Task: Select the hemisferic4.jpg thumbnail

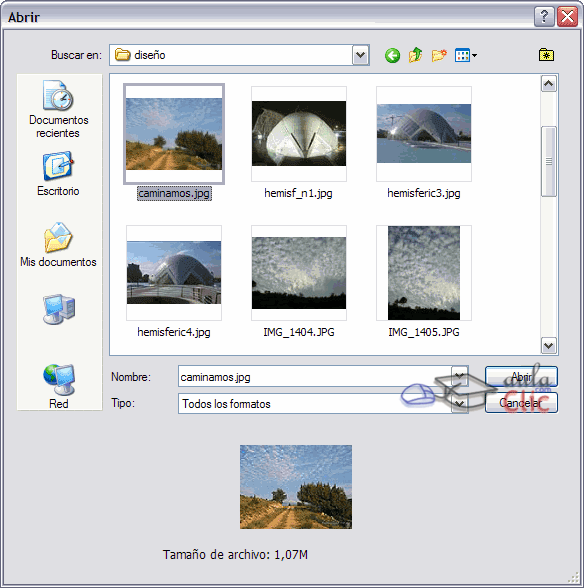Action: tap(174, 273)
